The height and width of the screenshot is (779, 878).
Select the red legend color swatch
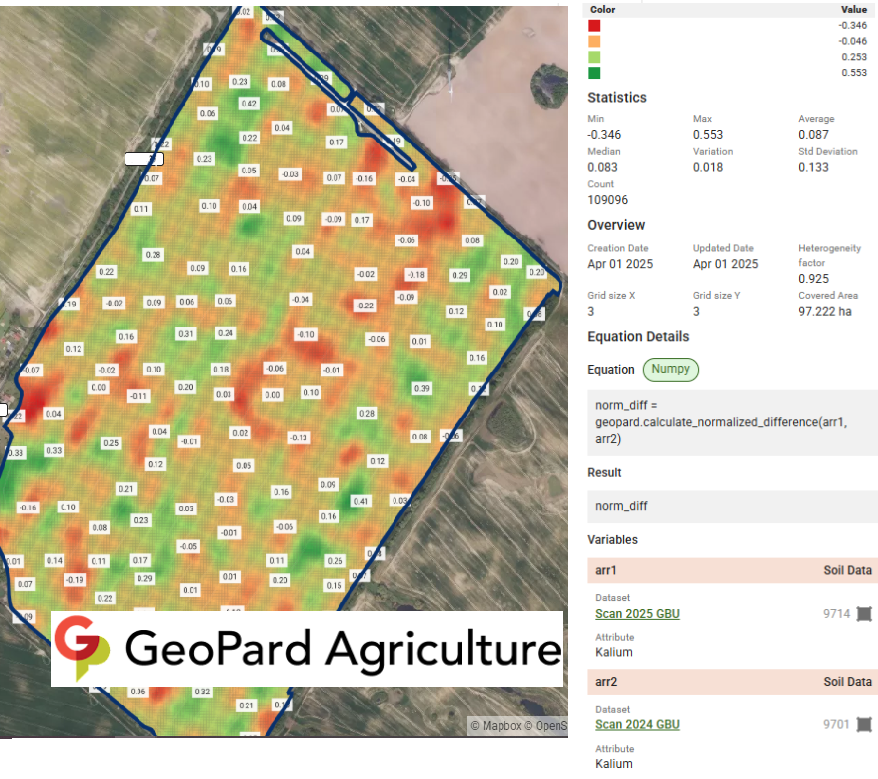[594, 25]
